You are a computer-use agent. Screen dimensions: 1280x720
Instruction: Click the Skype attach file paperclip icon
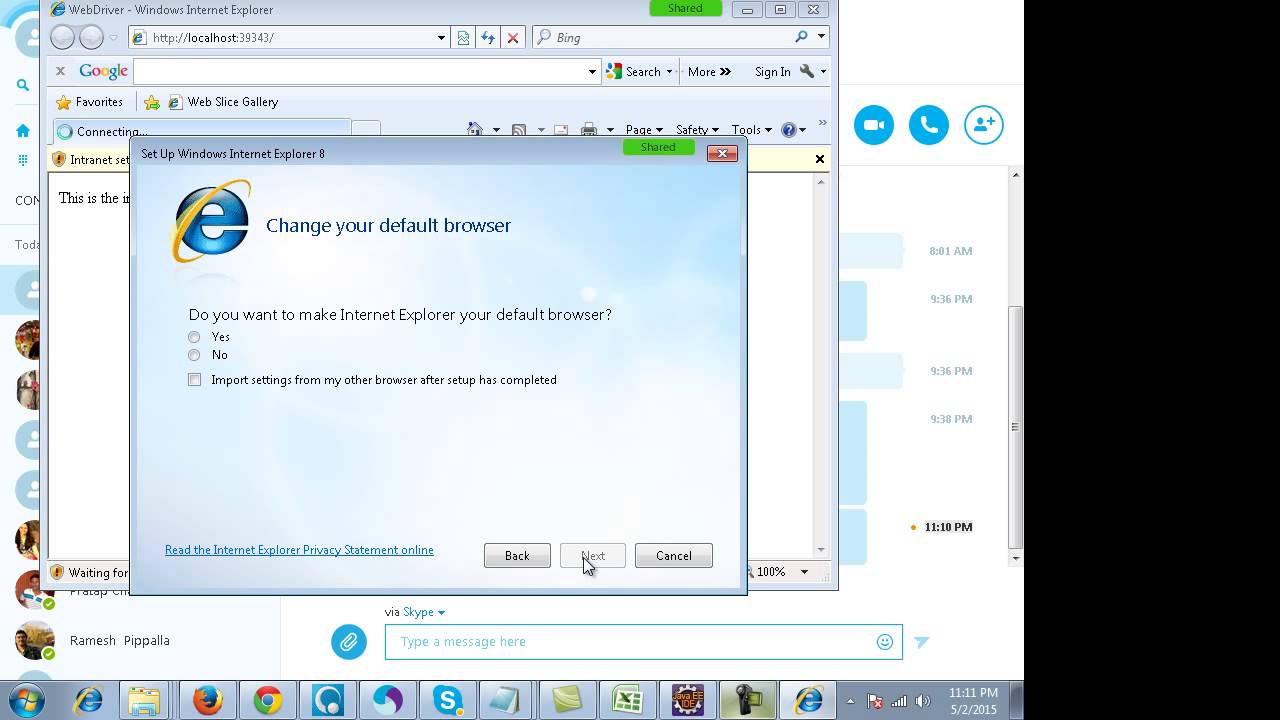[349, 641]
